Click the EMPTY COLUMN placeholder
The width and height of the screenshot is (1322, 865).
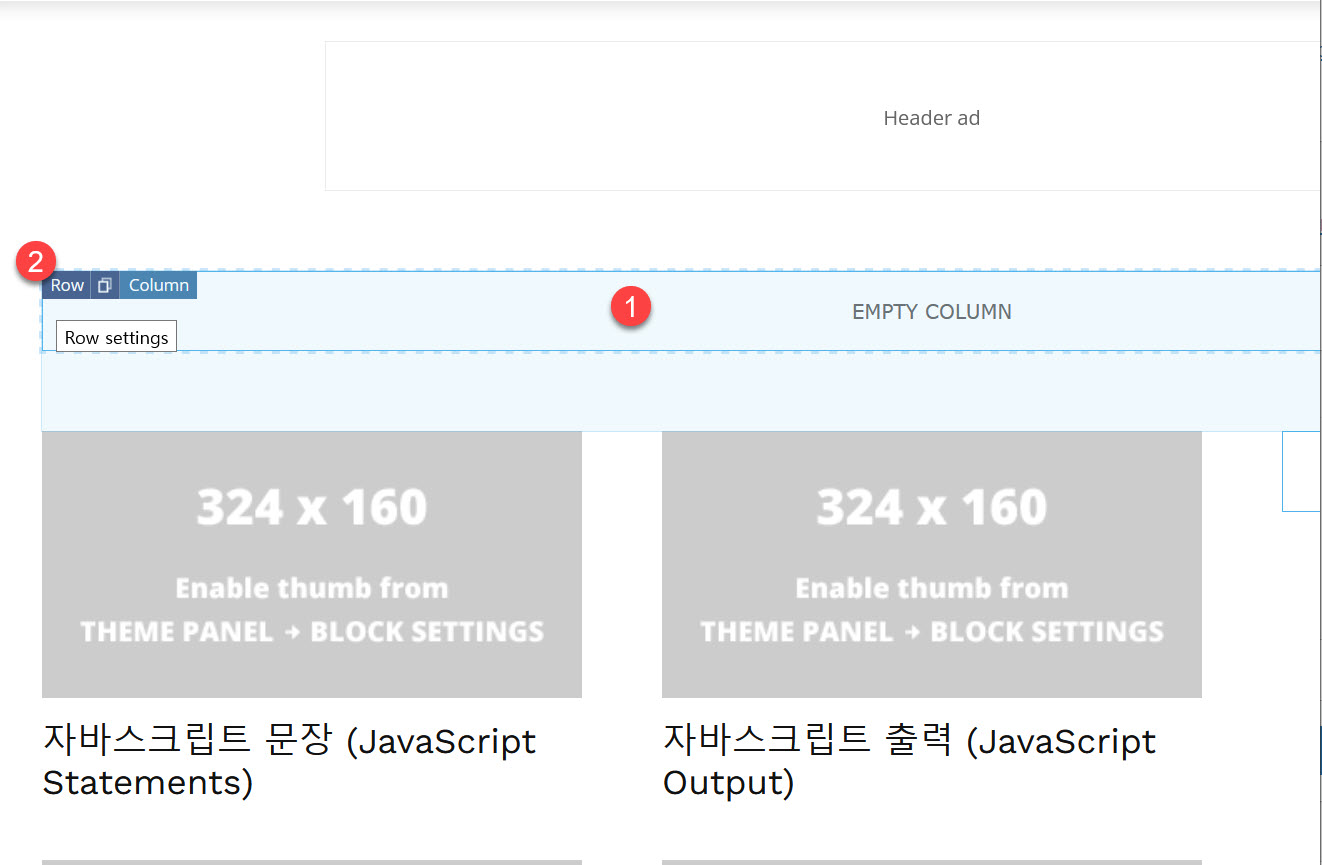pyautogui.click(x=931, y=312)
